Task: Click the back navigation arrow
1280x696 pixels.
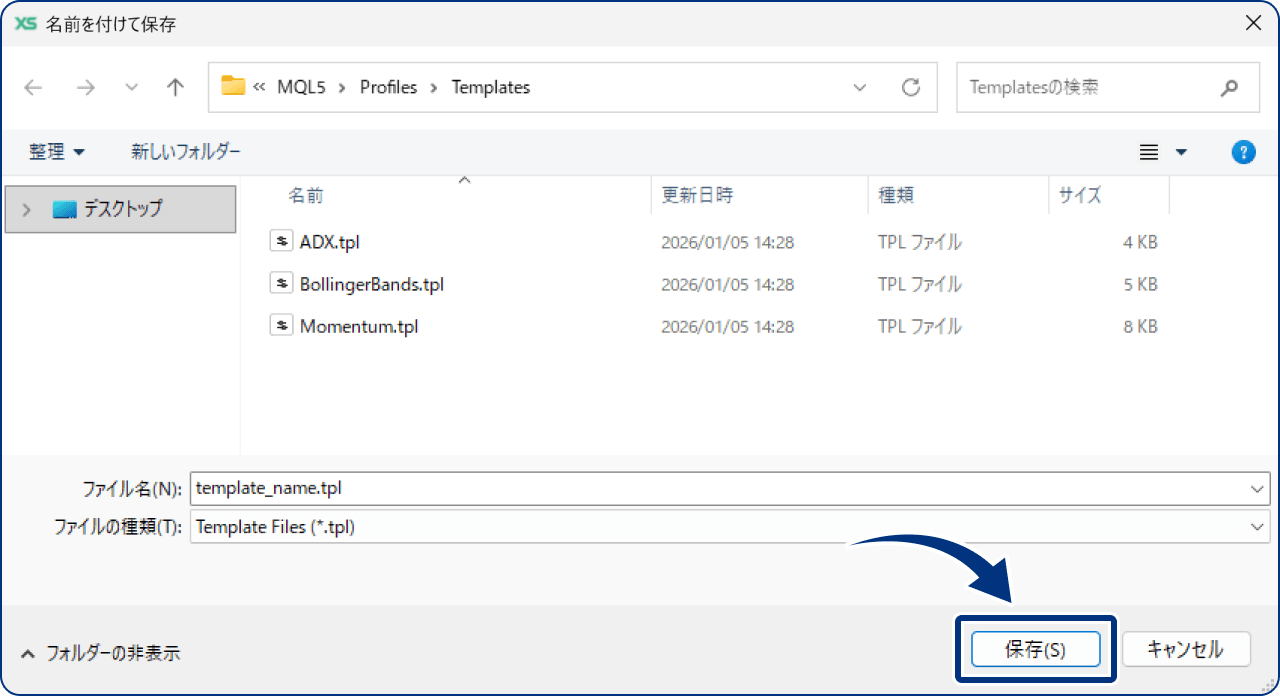Action: click(34, 88)
